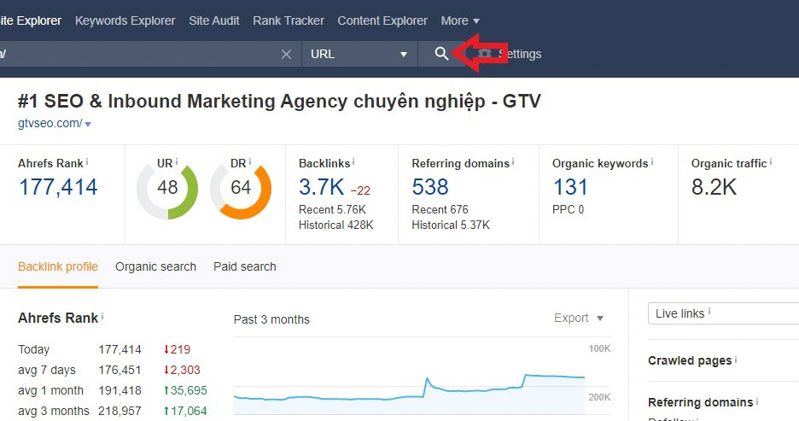Click the UR 48 gauge

[167, 188]
